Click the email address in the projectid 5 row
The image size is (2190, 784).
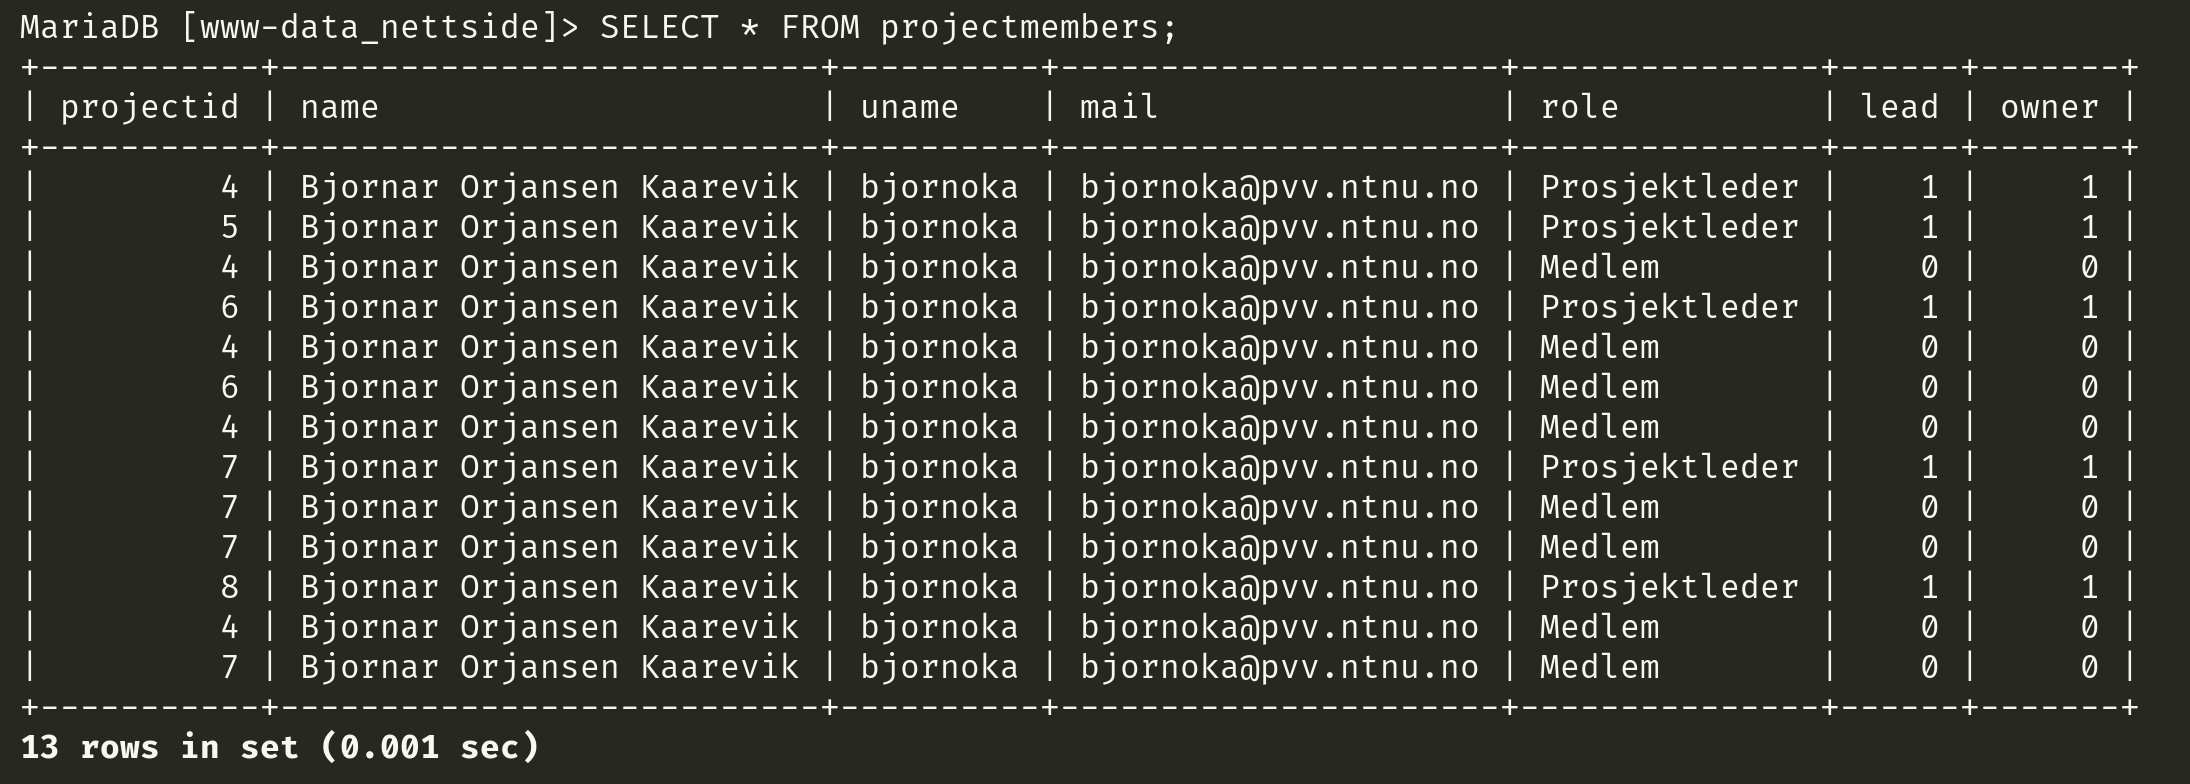tap(1279, 227)
